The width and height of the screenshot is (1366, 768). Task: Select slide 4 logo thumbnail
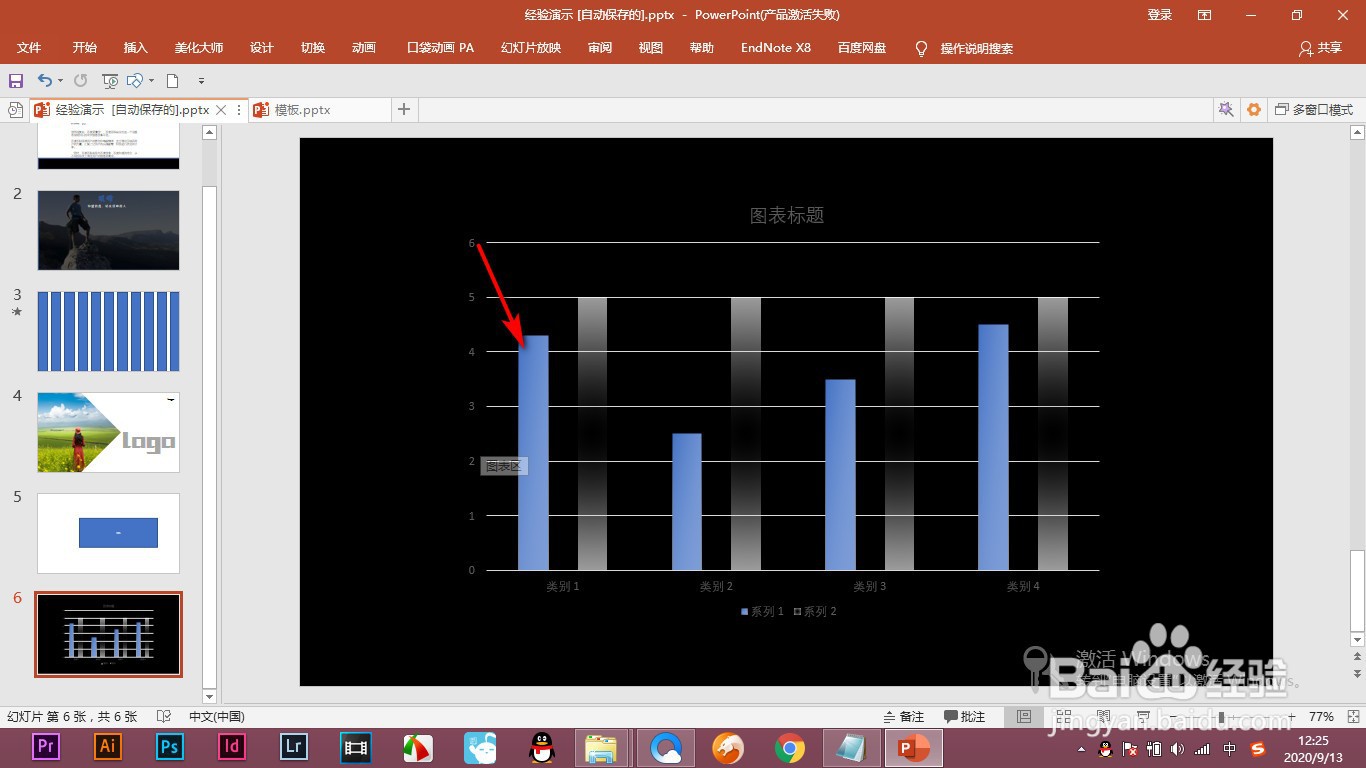coord(108,432)
